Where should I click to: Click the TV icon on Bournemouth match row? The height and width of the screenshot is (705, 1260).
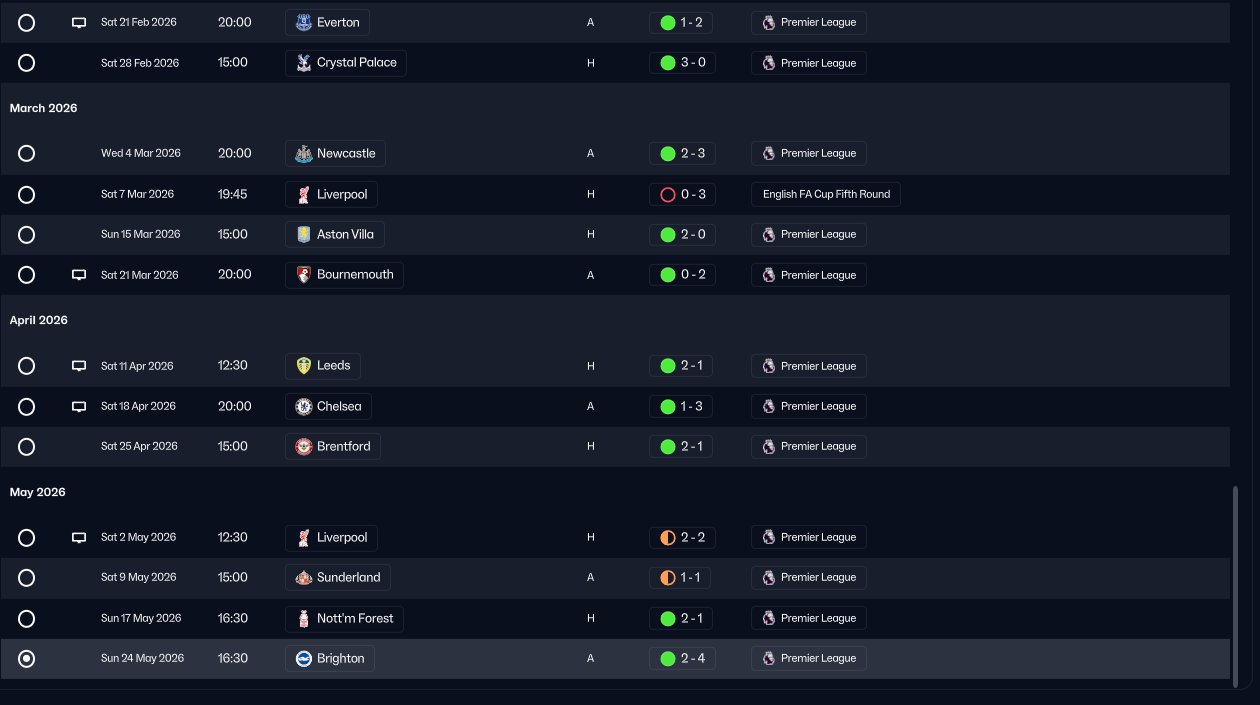tap(79, 275)
